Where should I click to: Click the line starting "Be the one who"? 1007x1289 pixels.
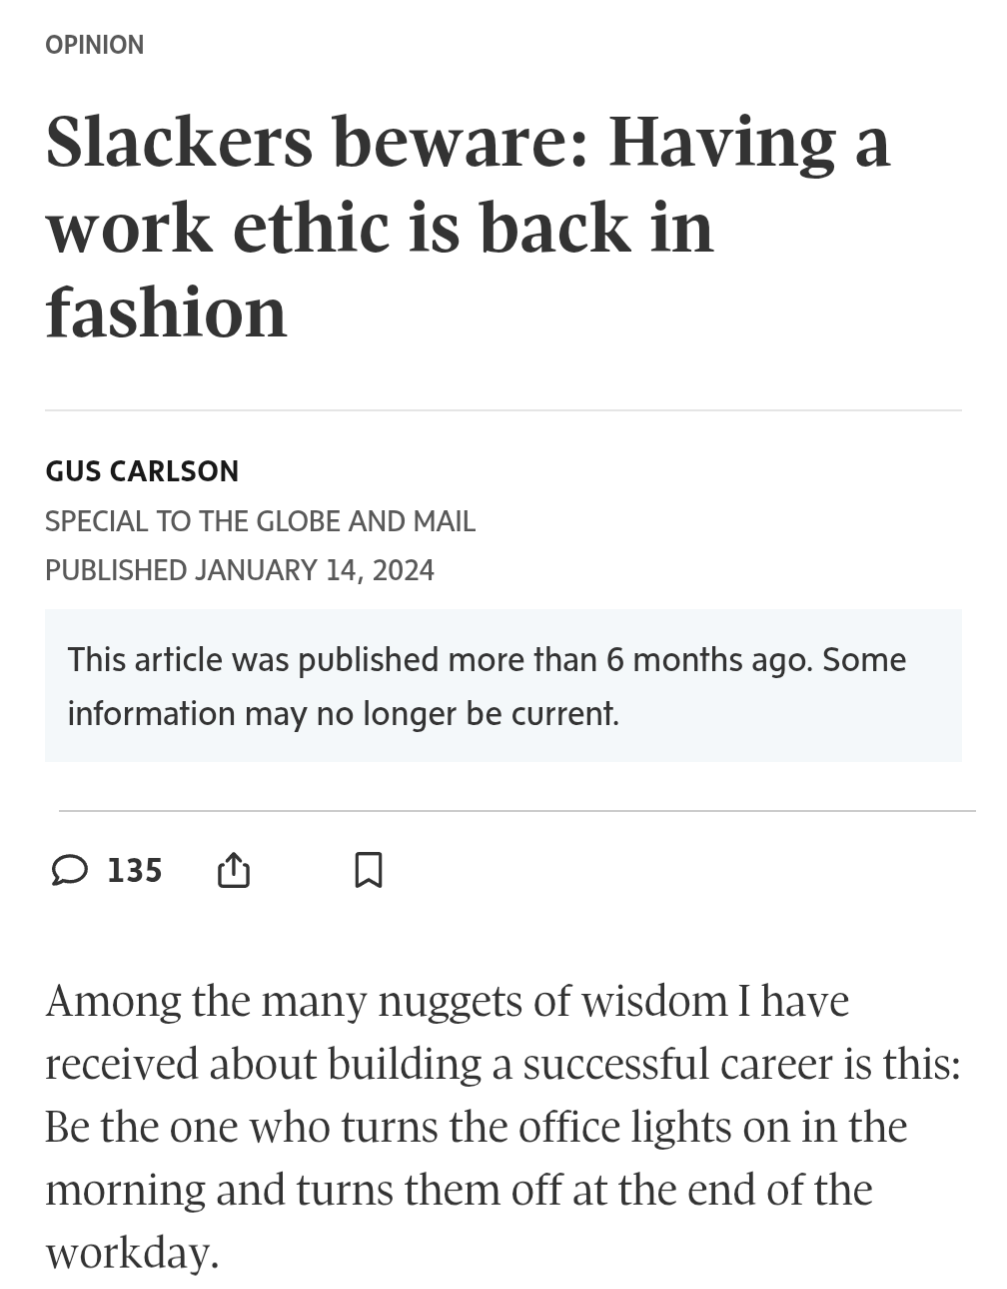[x=476, y=1127]
